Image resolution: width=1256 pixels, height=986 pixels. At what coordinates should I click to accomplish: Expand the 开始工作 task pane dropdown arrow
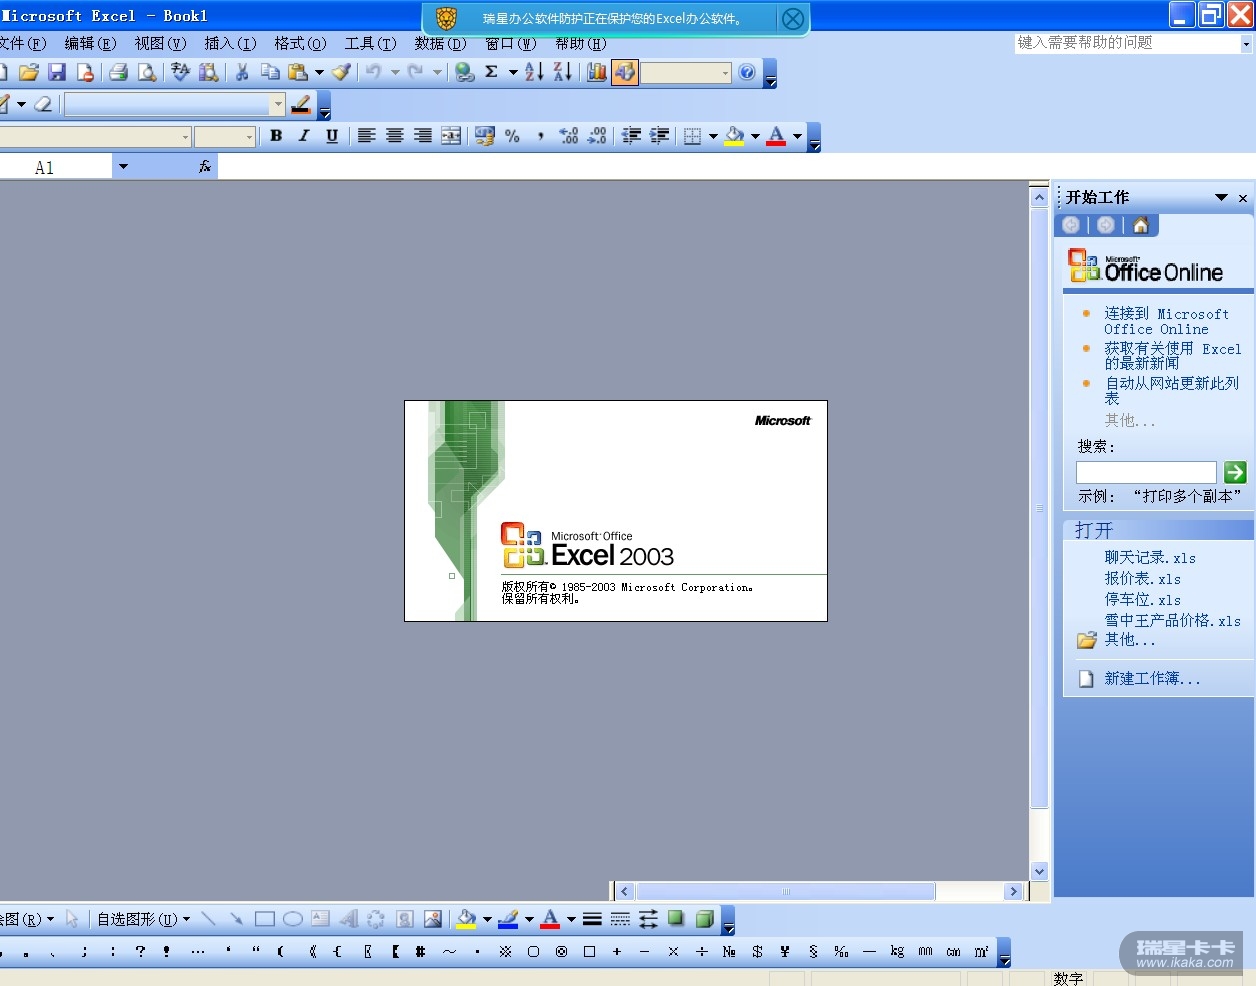coord(1221,198)
